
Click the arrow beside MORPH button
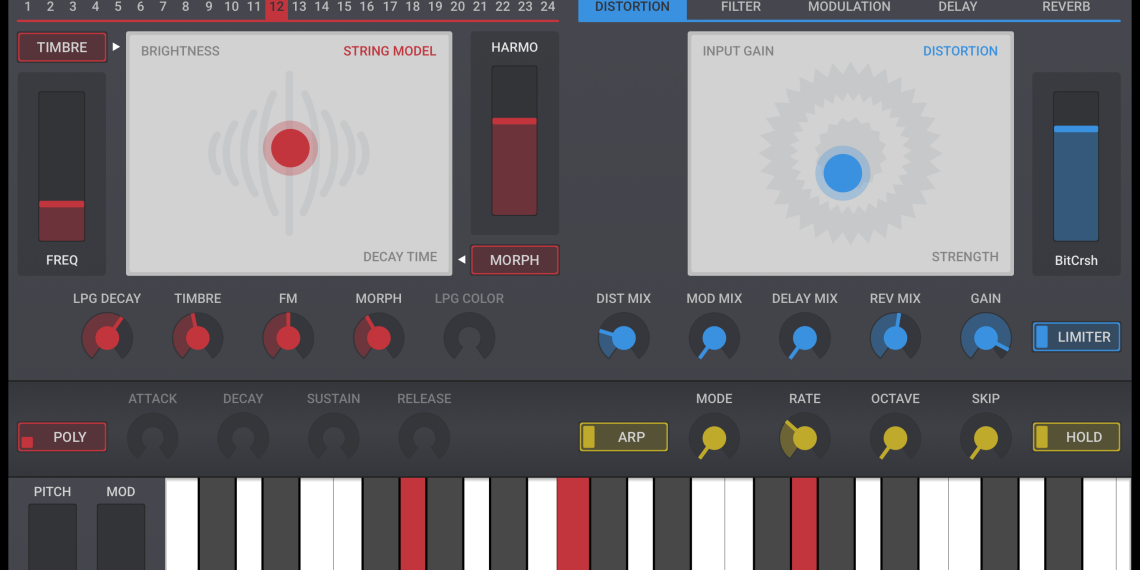click(462, 260)
